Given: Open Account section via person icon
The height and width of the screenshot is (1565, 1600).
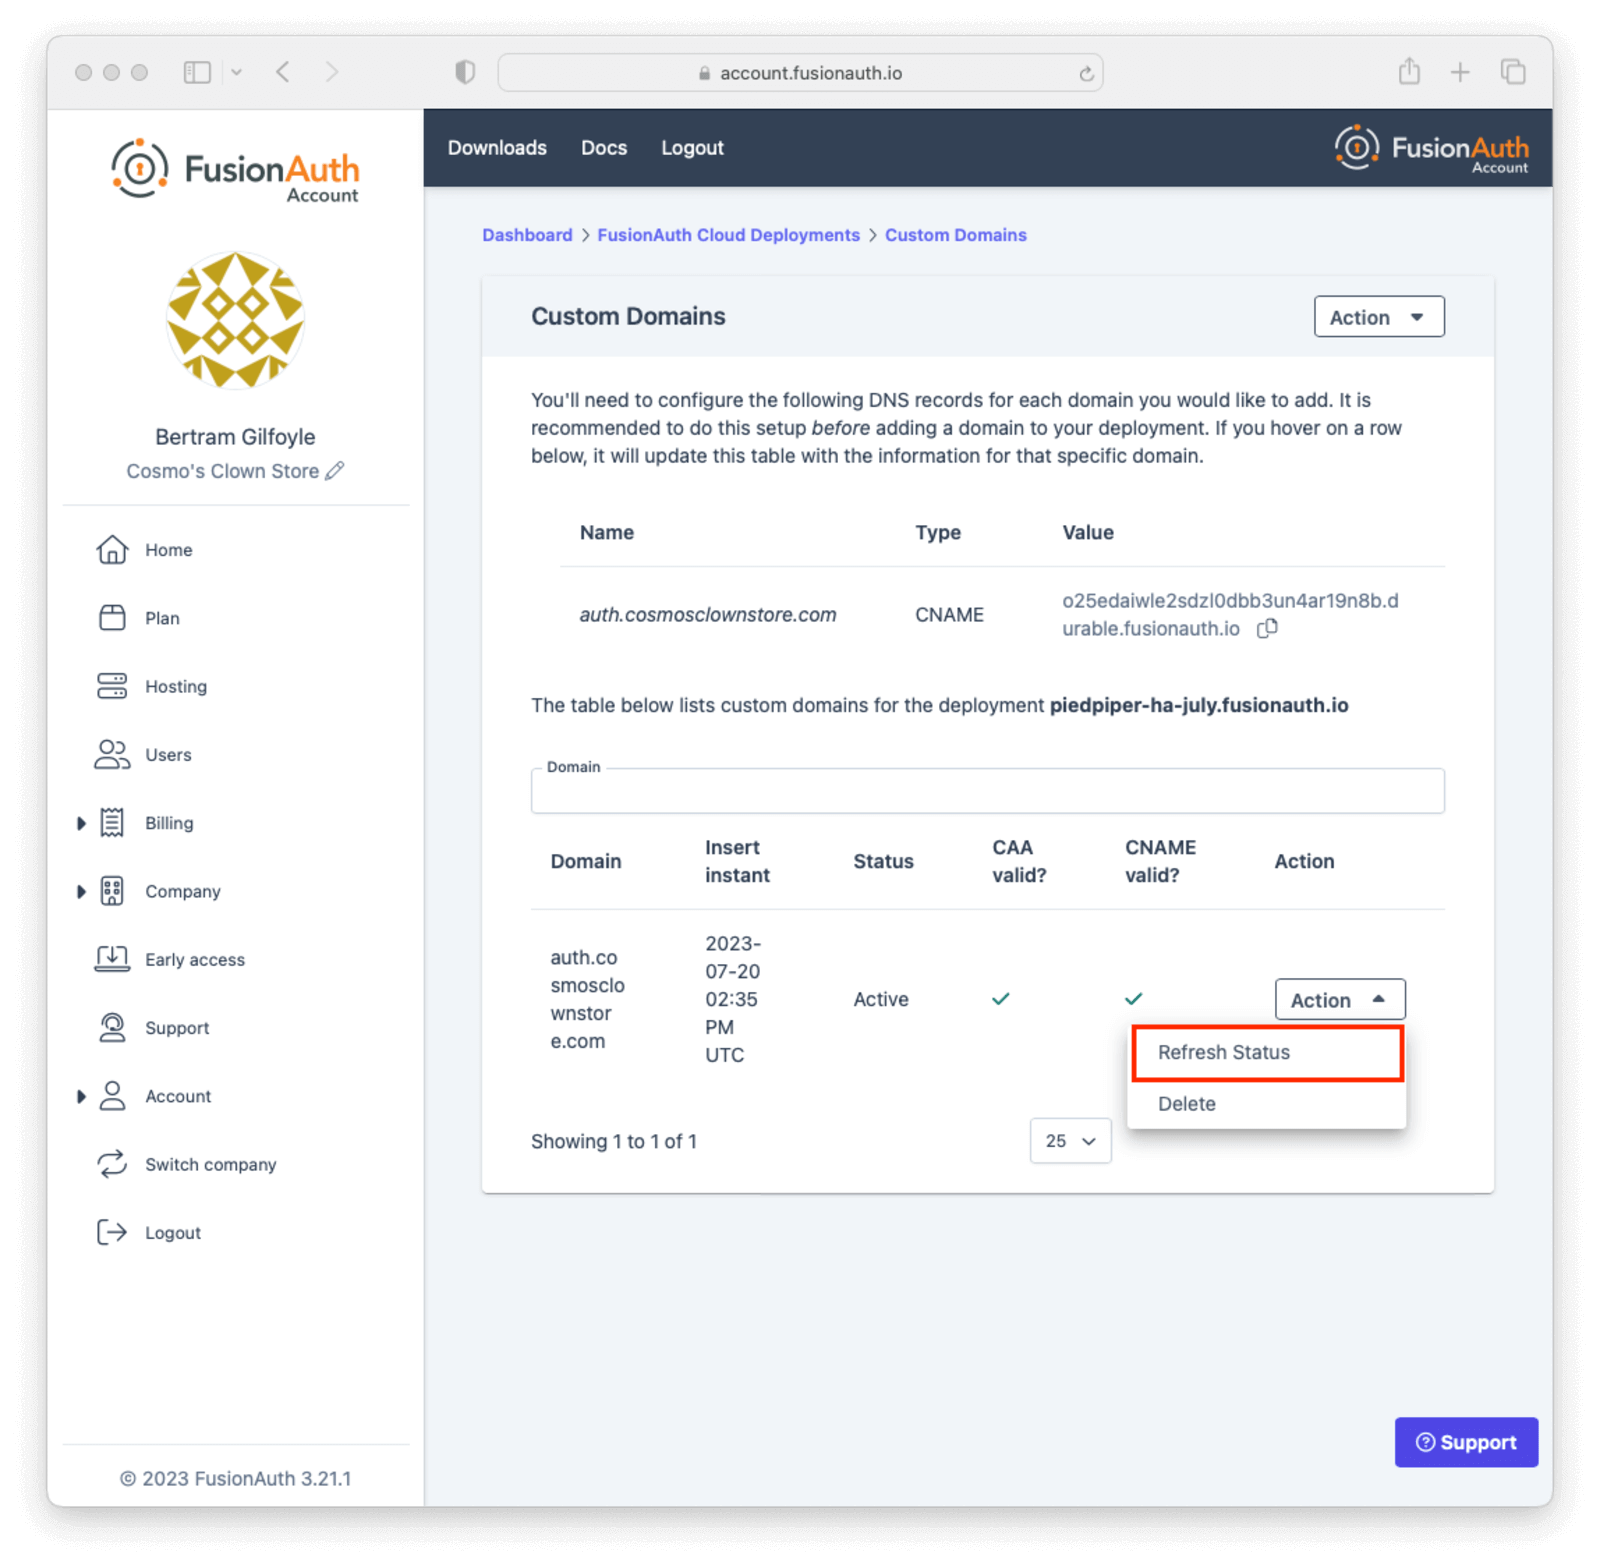Looking at the screenshot, I should [x=113, y=1096].
